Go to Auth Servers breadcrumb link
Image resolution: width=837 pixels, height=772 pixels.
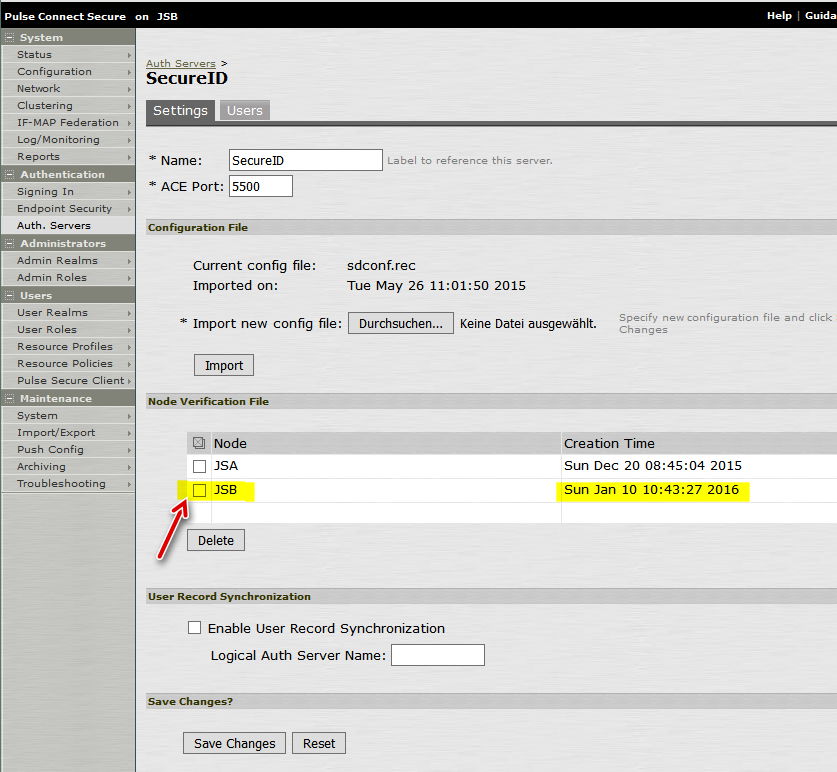(181, 64)
